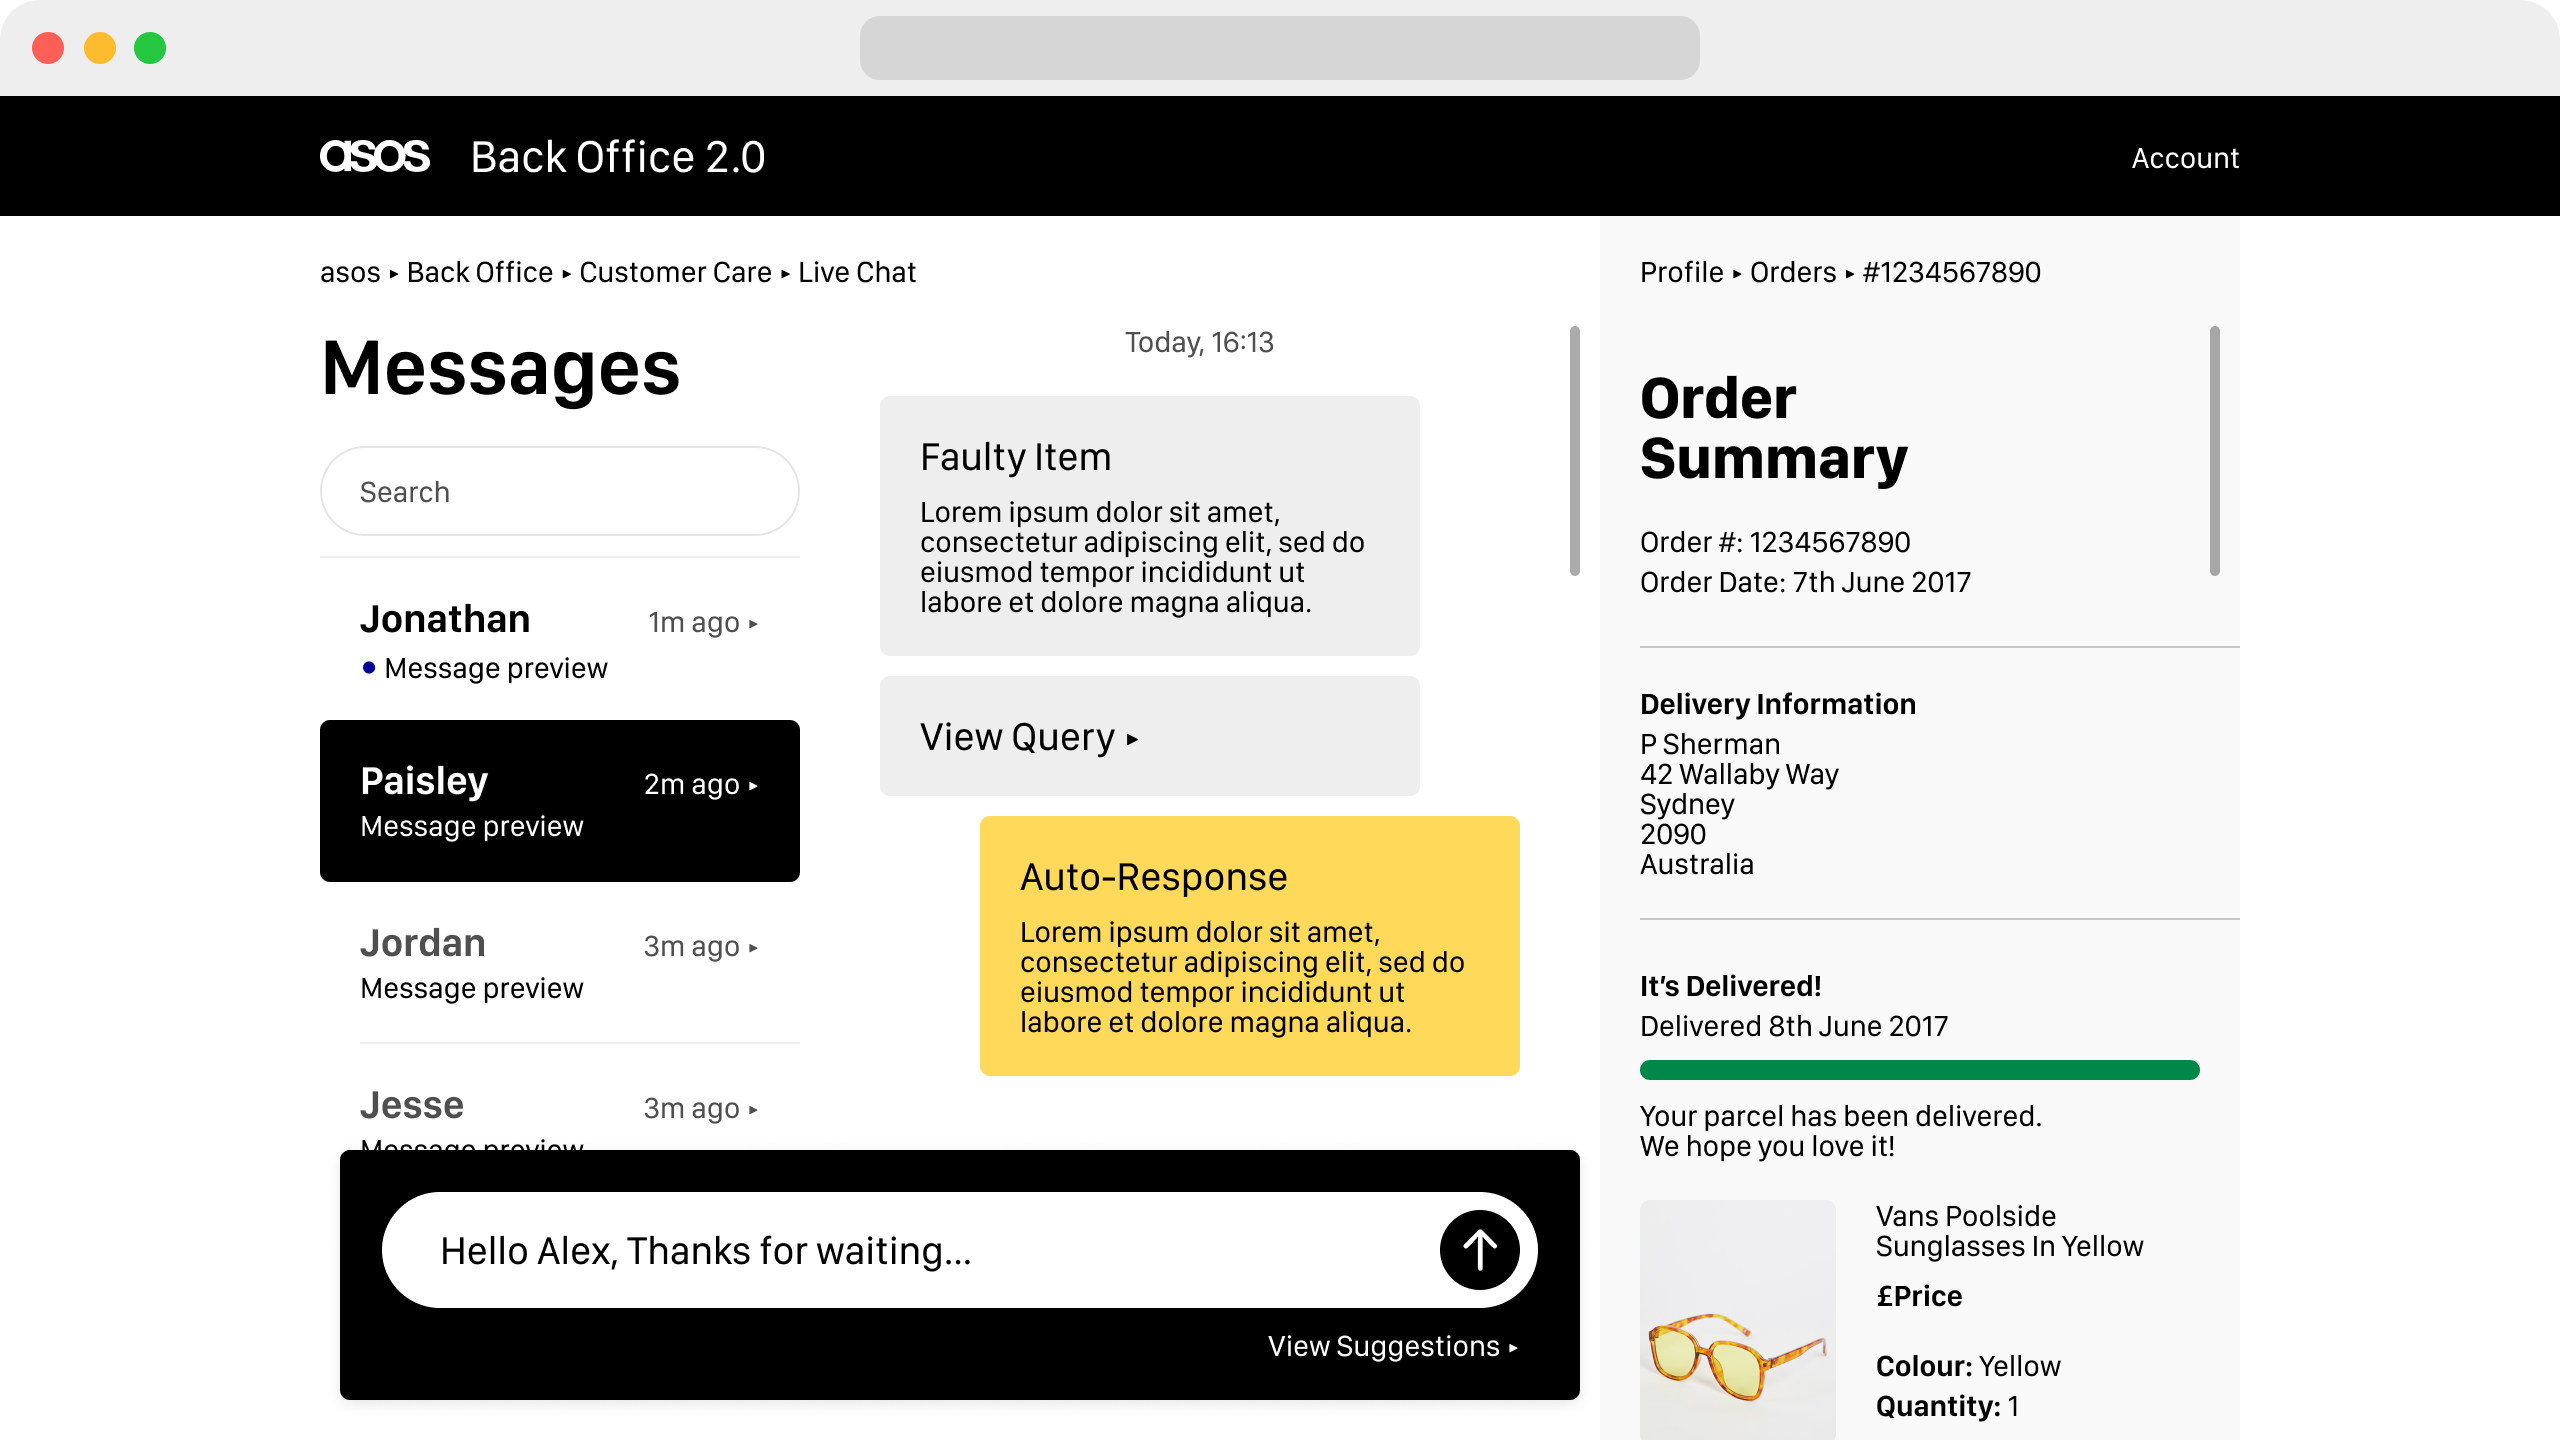Screen dimensions: 2560x1440
Task: Focus the Search messages field
Action: click(x=560, y=491)
